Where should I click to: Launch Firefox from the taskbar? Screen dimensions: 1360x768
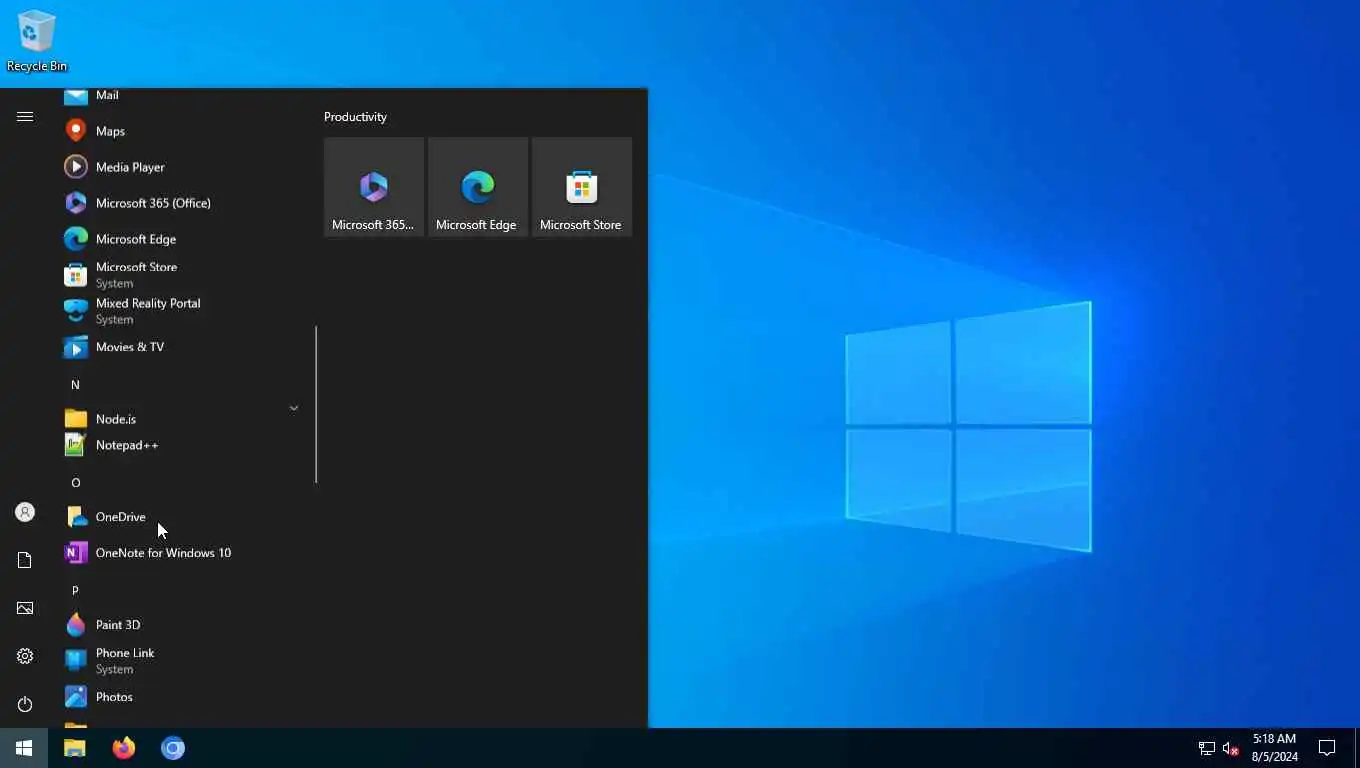(x=124, y=748)
